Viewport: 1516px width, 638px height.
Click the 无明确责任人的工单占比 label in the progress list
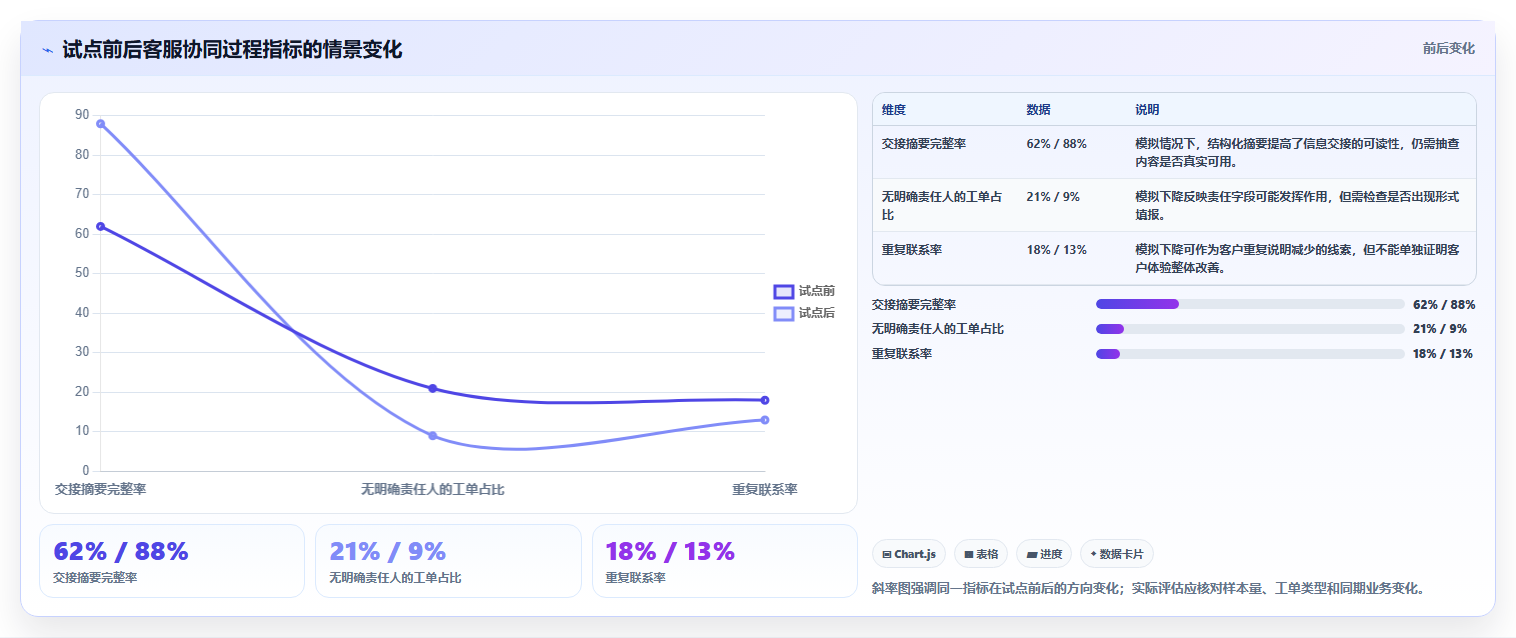click(x=938, y=329)
